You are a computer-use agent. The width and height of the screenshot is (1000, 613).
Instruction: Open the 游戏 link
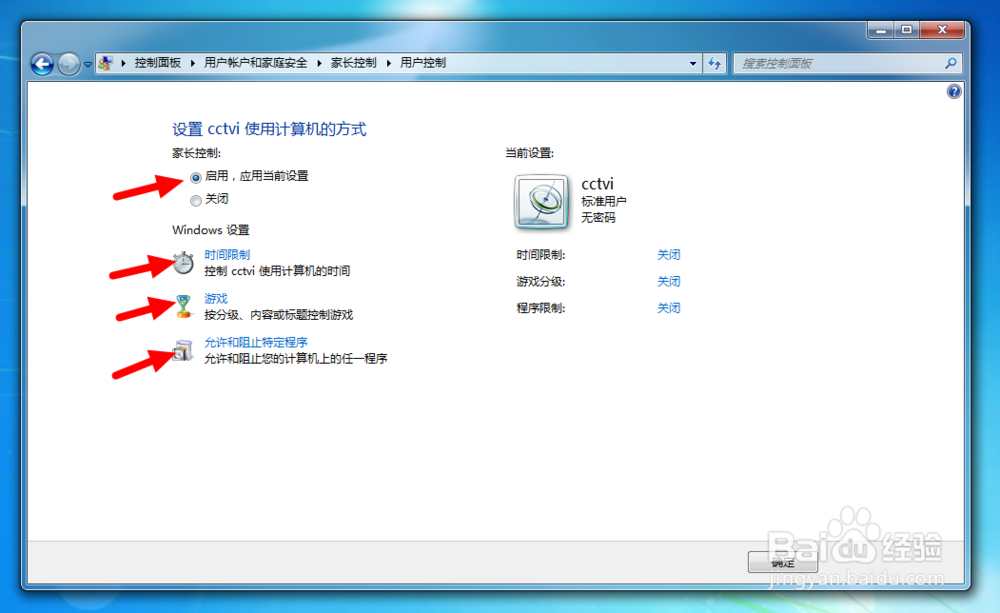216,299
